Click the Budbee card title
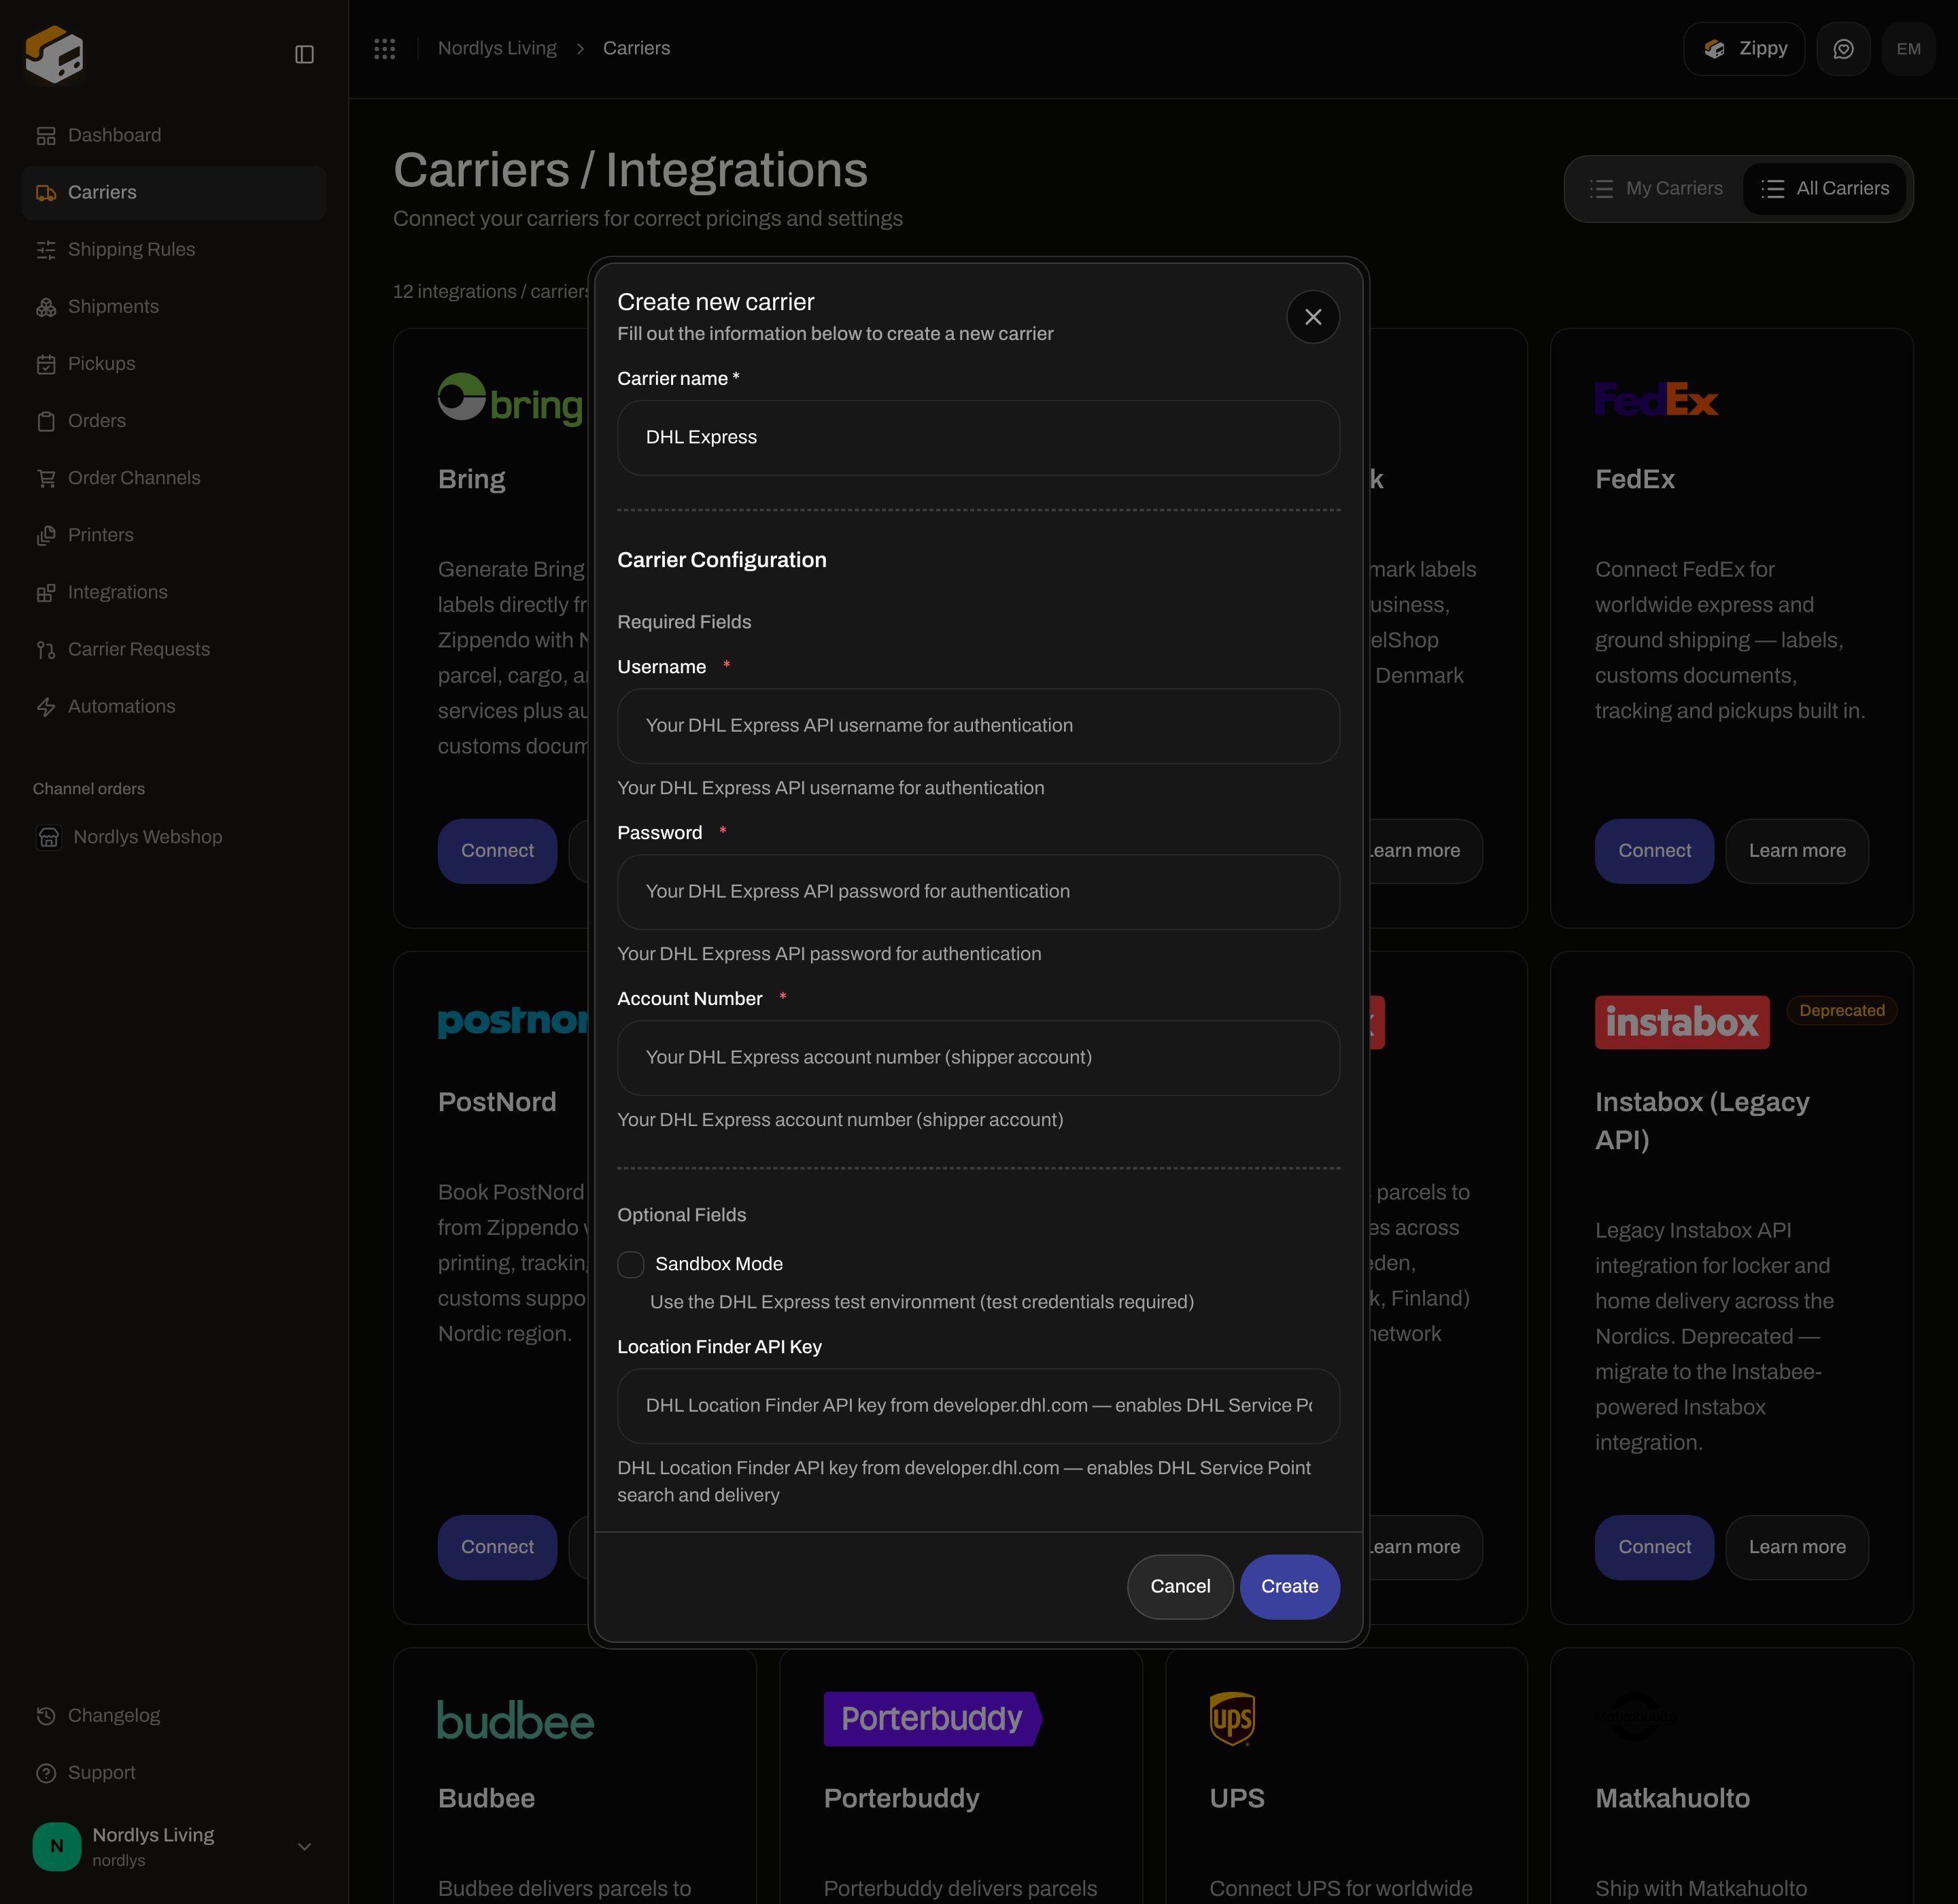Screen dimensions: 1958x1904 pos(486,1798)
